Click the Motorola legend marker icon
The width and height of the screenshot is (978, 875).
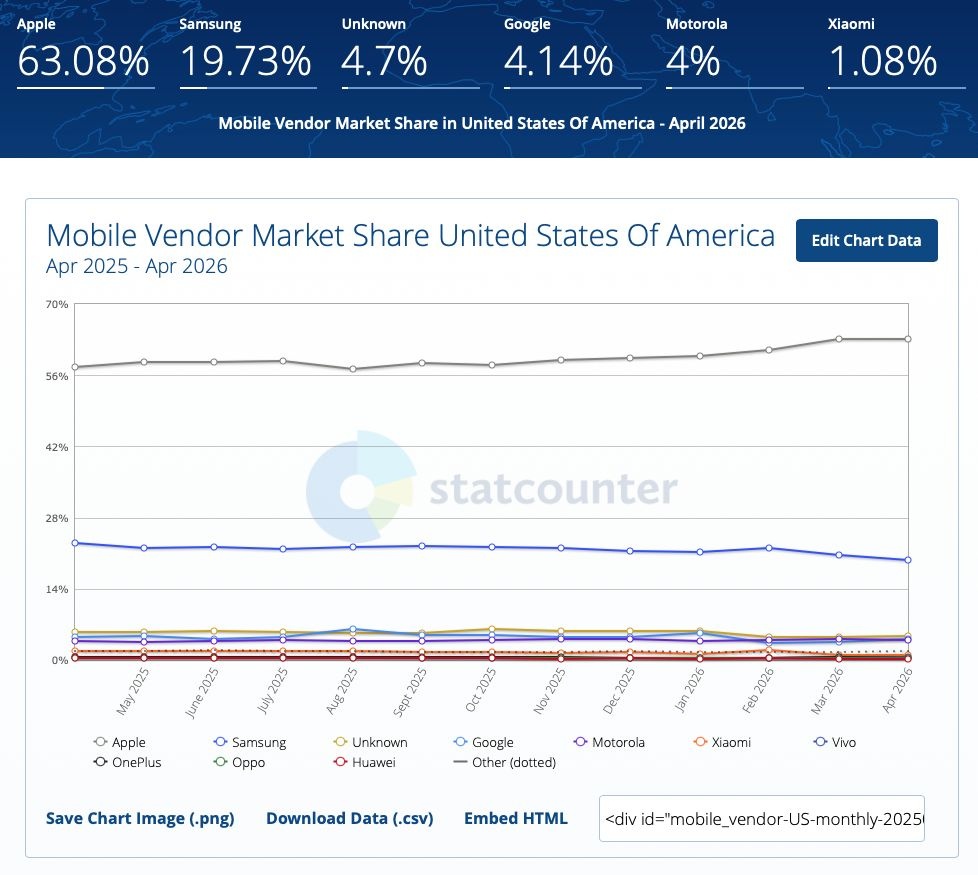pyautogui.click(x=580, y=742)
